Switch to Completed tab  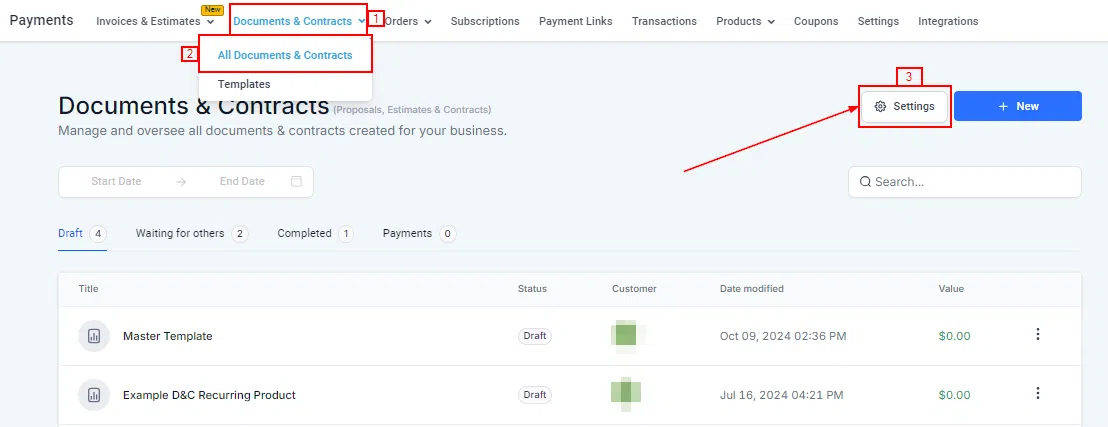[x=315, y=233]
